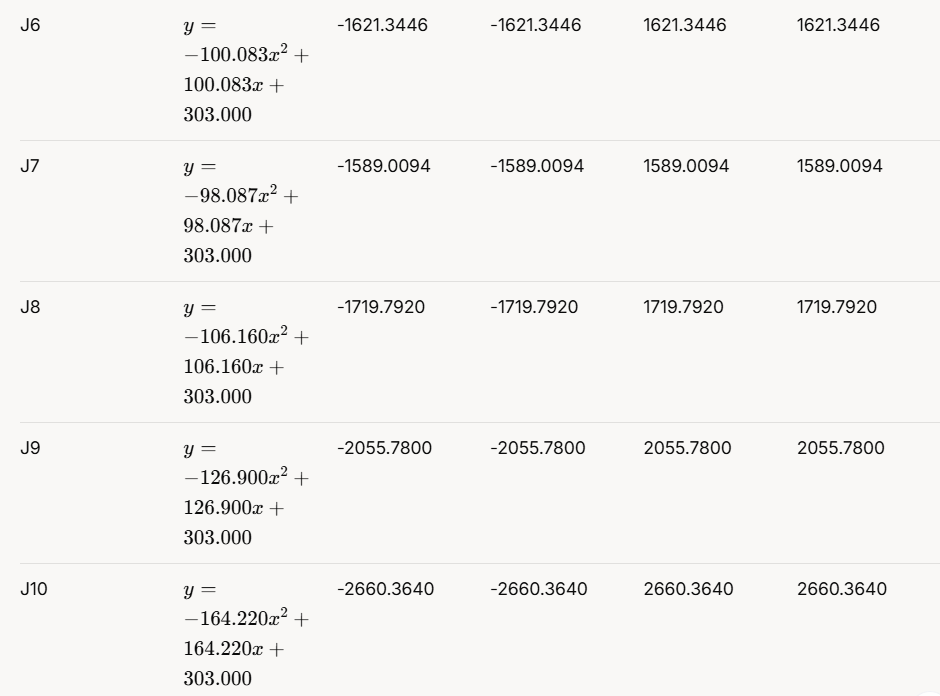The width and height of the screenshot is (940, 696).
Task: Click the J10 row label
Action: (x=34, y=589)
